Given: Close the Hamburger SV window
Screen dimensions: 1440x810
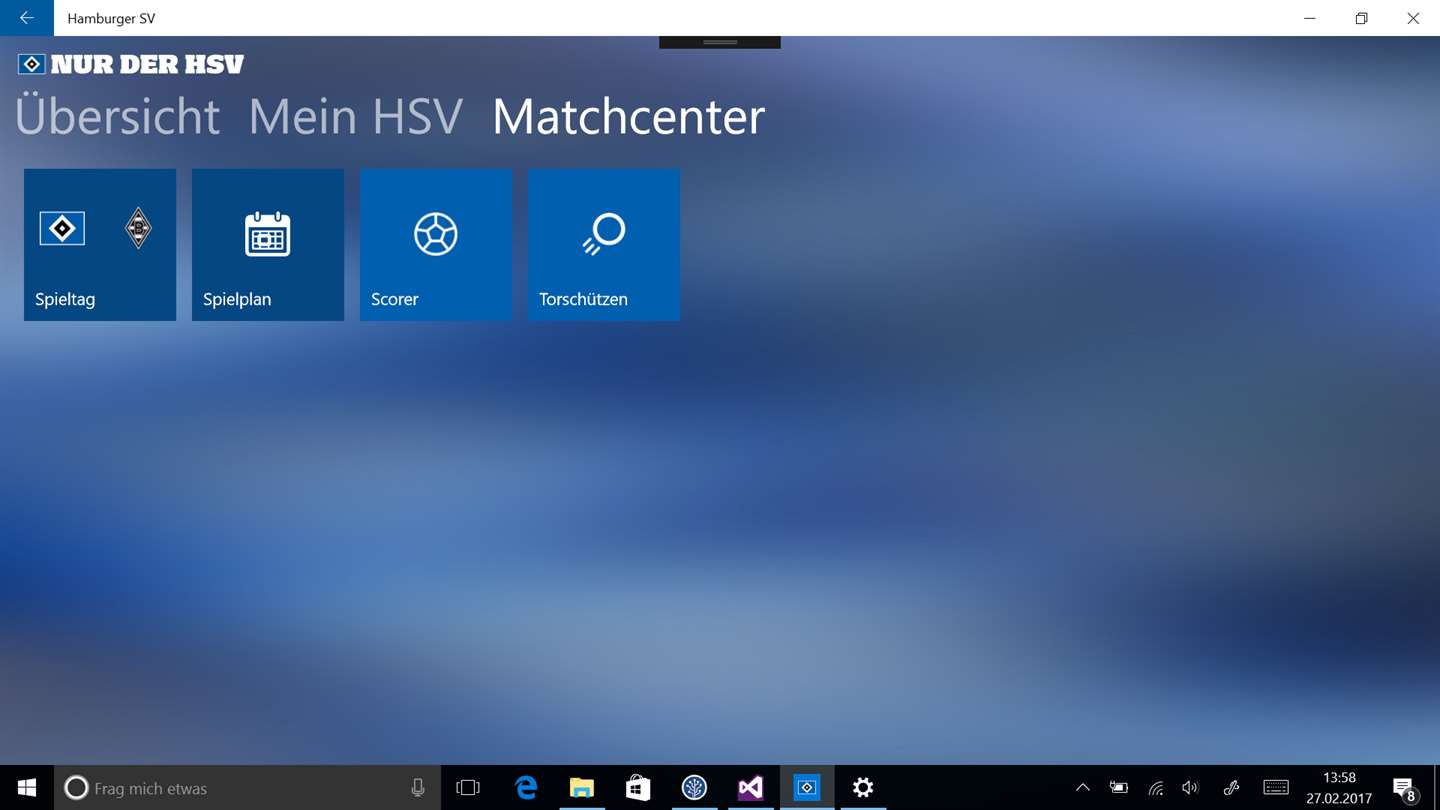Looking at the screenshot, I should tap(1413, 18).
